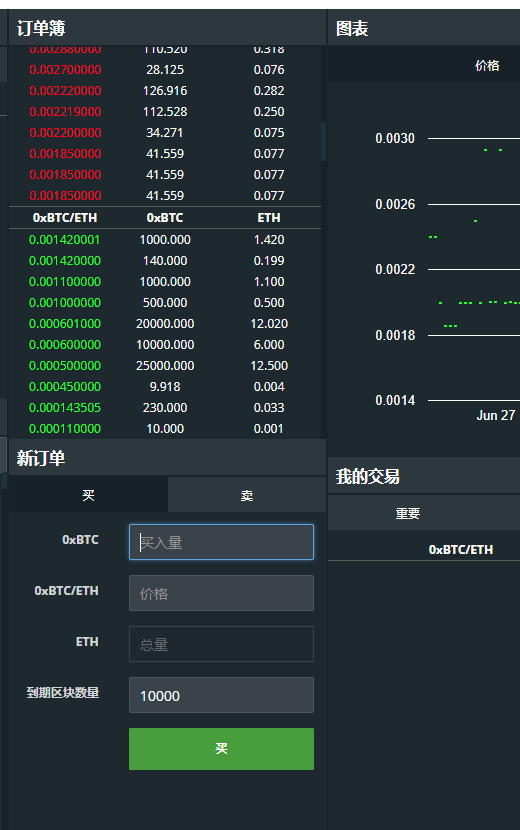Click the green 买 submit button
This screenshot has height=830, width=520.
coord(221,748)
